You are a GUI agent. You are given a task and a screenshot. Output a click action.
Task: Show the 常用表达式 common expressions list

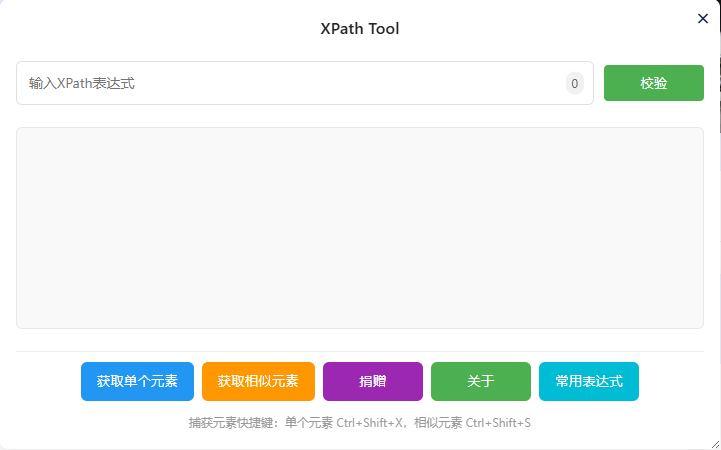pos(589,381)
